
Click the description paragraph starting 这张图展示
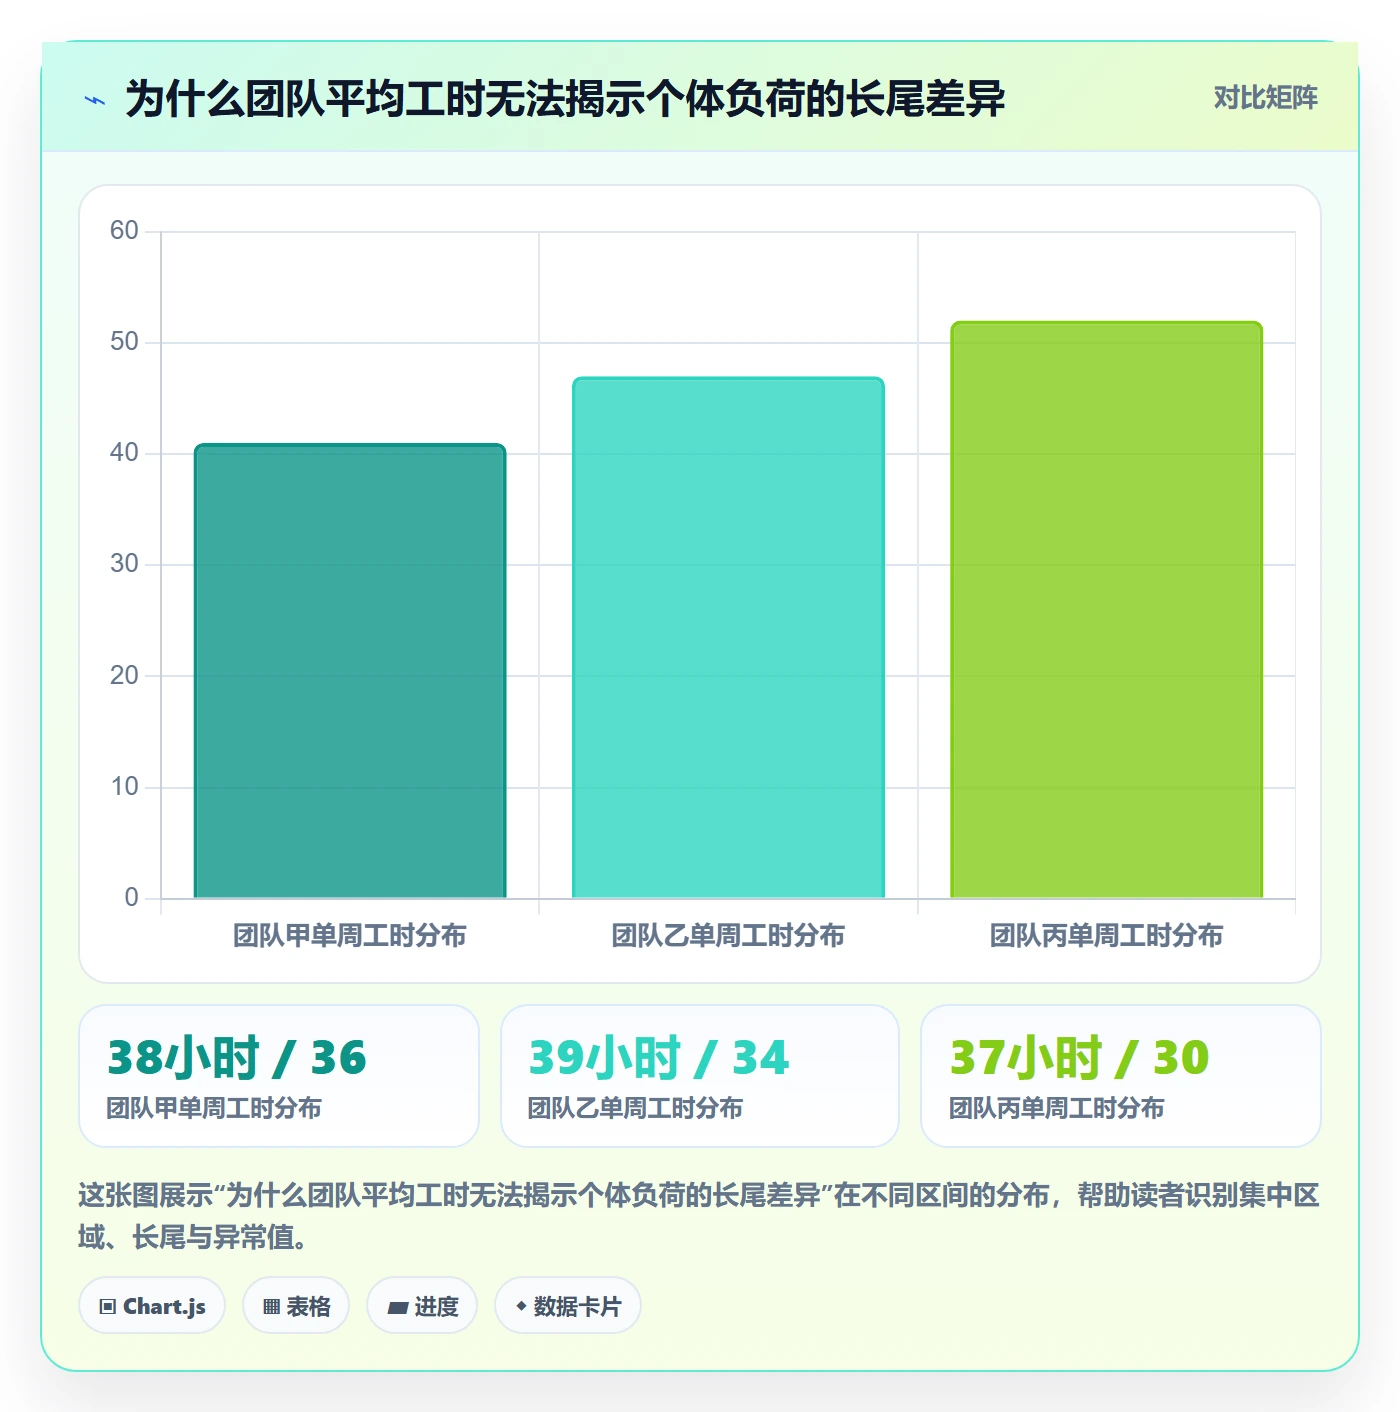[x=699, y=1216]
